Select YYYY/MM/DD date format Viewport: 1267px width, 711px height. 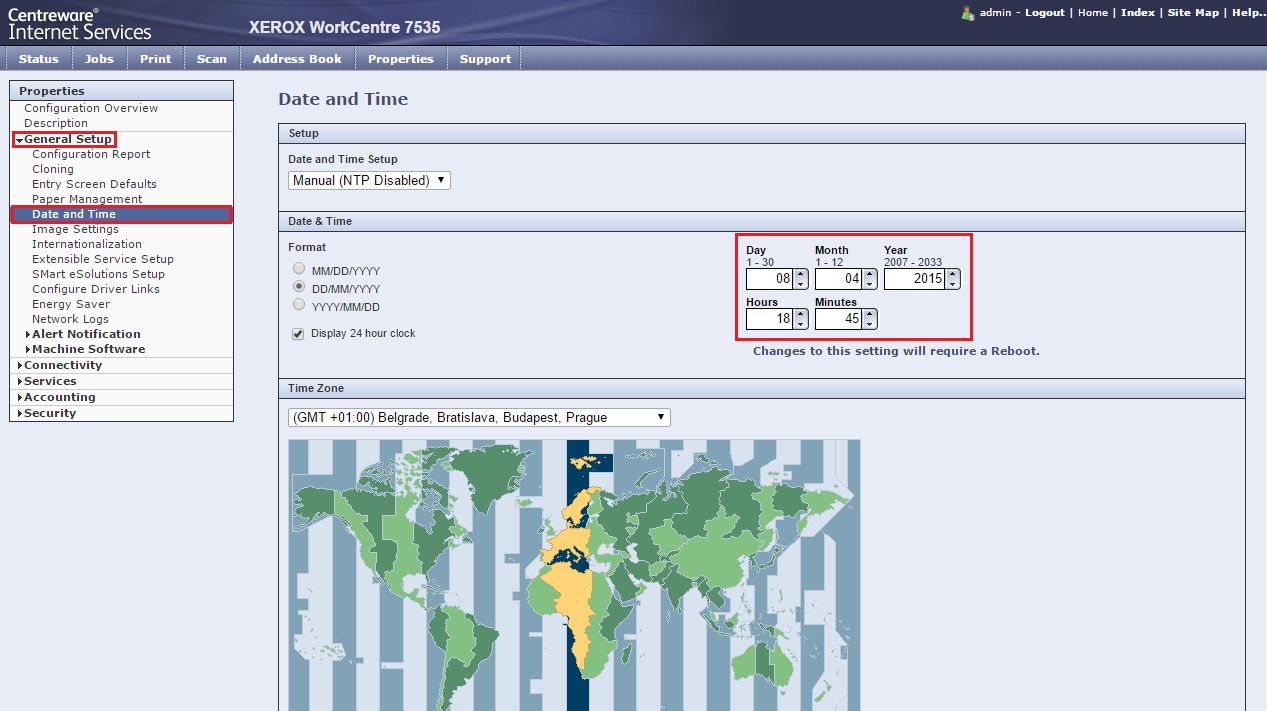coord(298,305)
